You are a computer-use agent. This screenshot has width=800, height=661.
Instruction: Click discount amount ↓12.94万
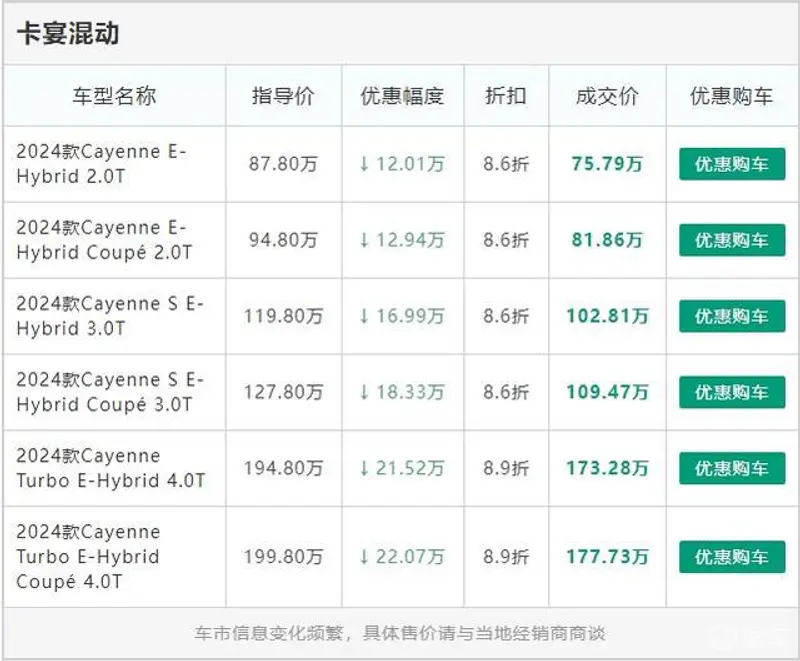[402, 240]
